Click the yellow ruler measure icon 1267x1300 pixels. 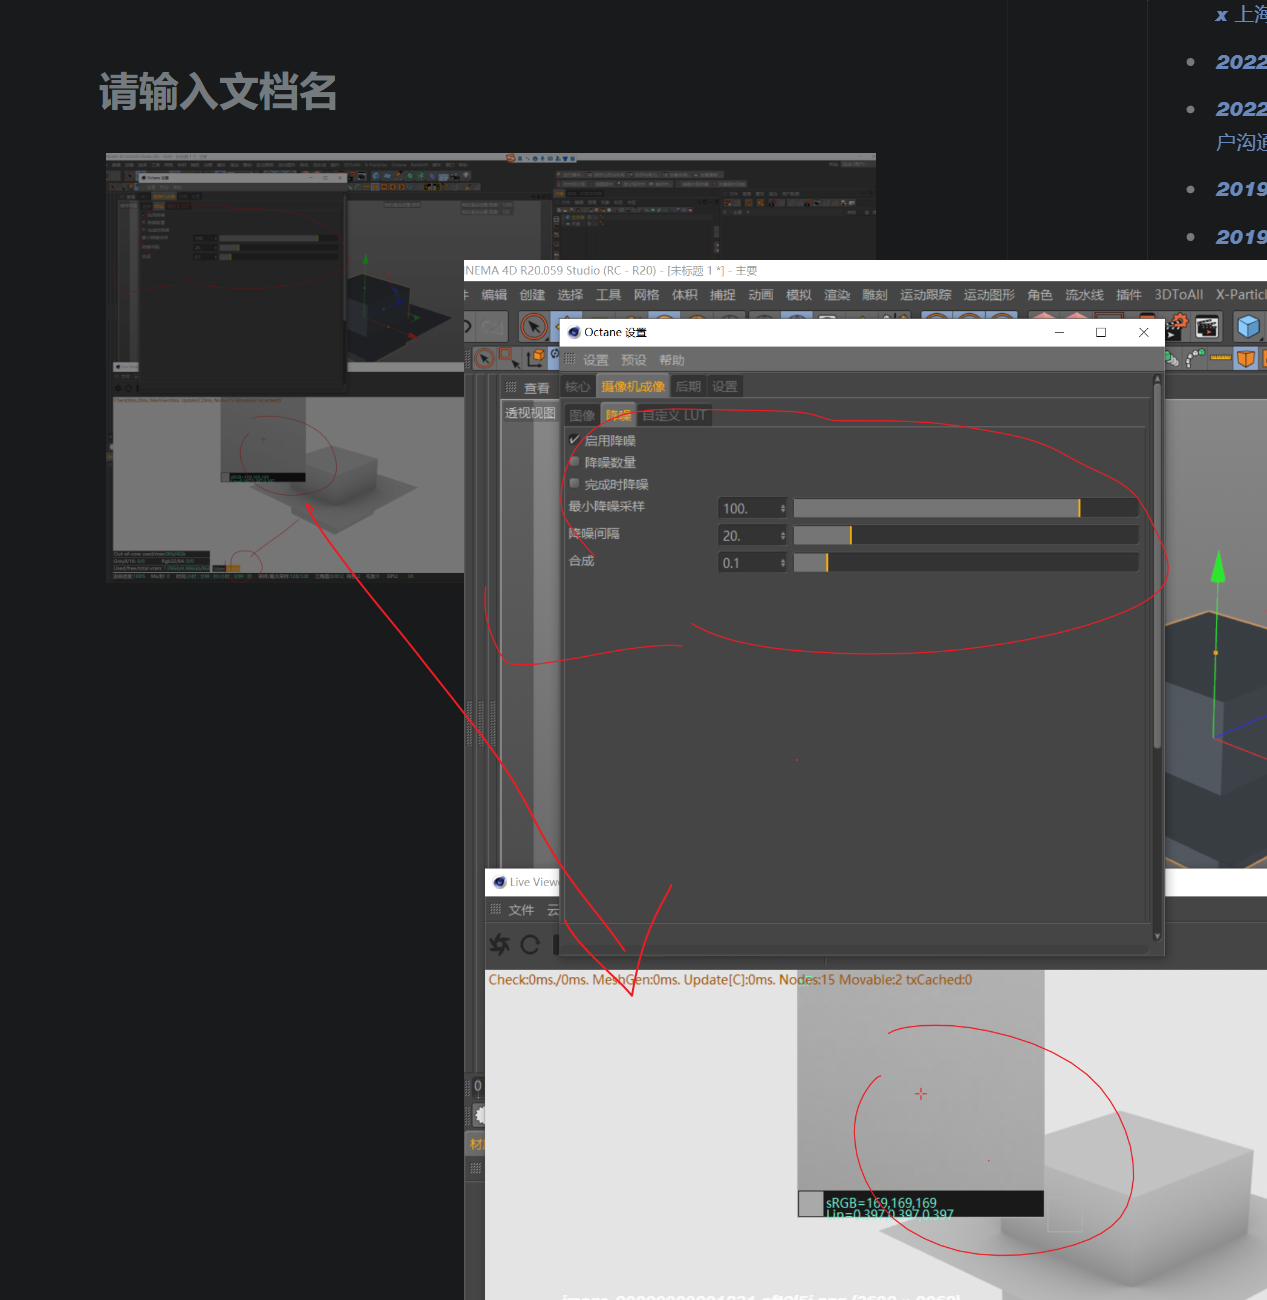pos(1221,358)
